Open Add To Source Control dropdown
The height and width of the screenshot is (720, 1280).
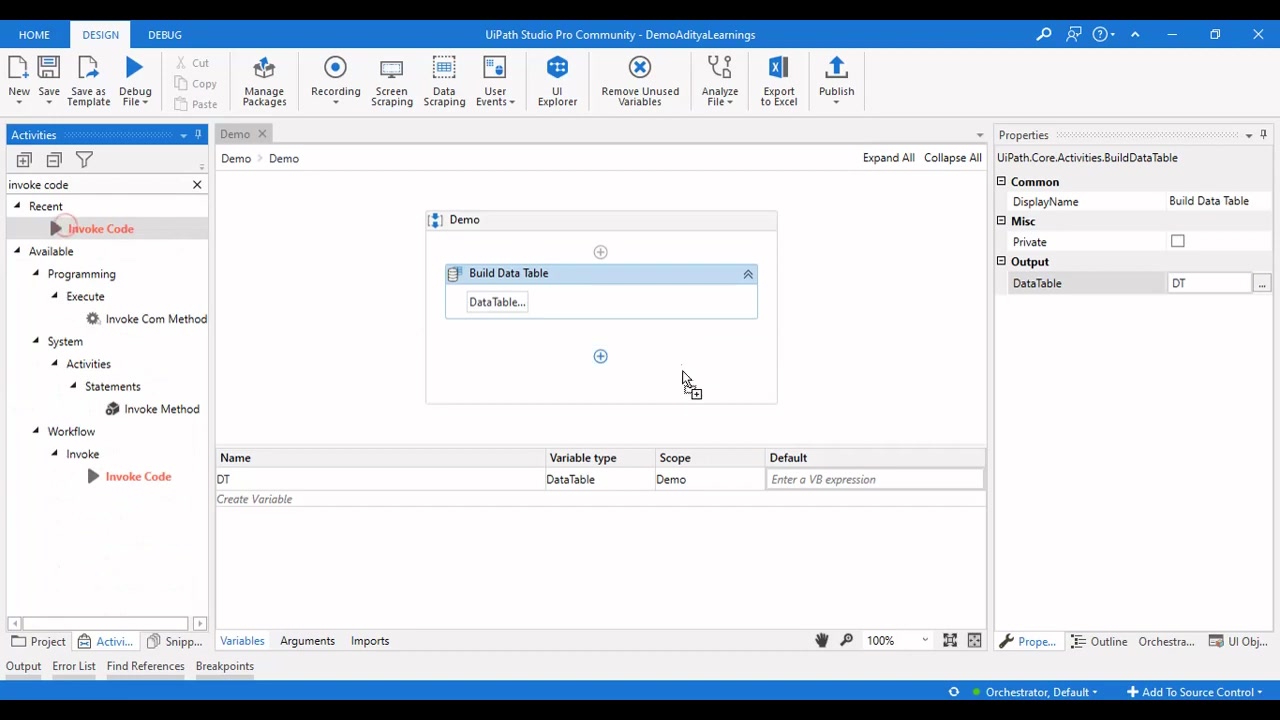tap(1195, 692)
